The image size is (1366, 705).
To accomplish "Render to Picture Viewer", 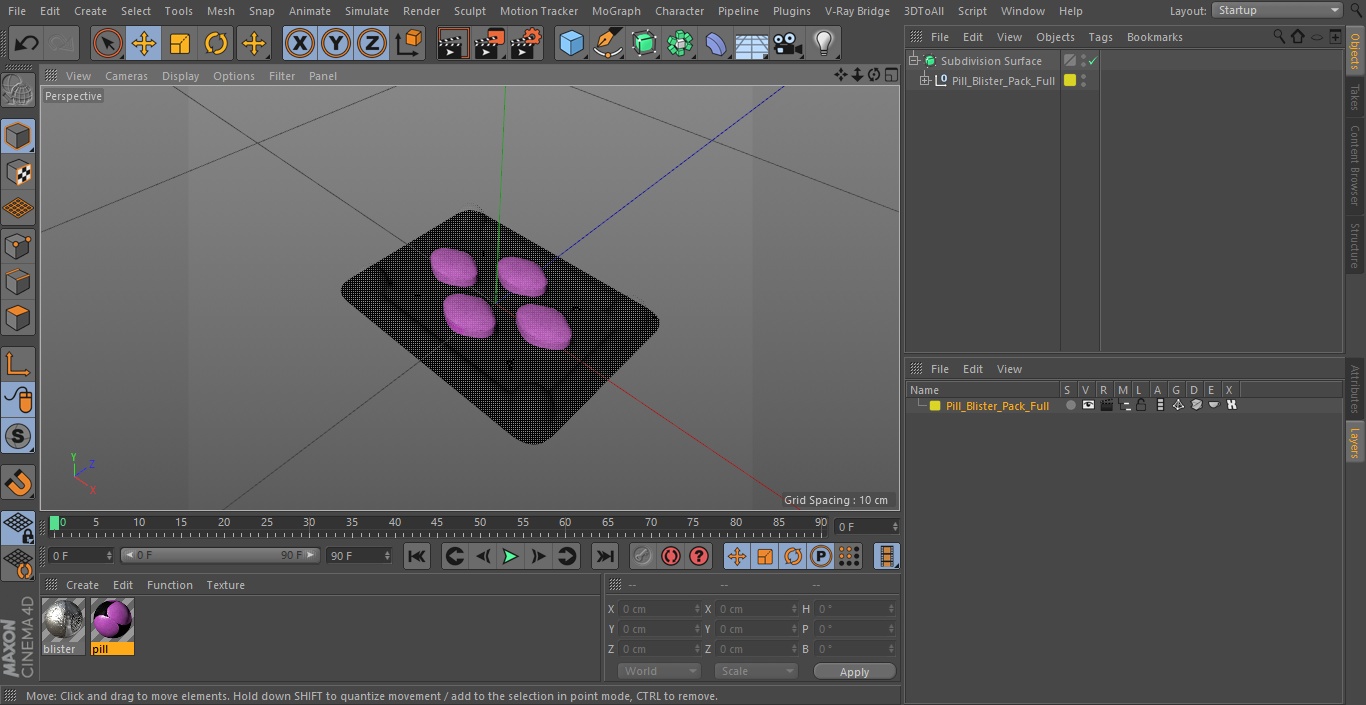I will tap(489, 43).
